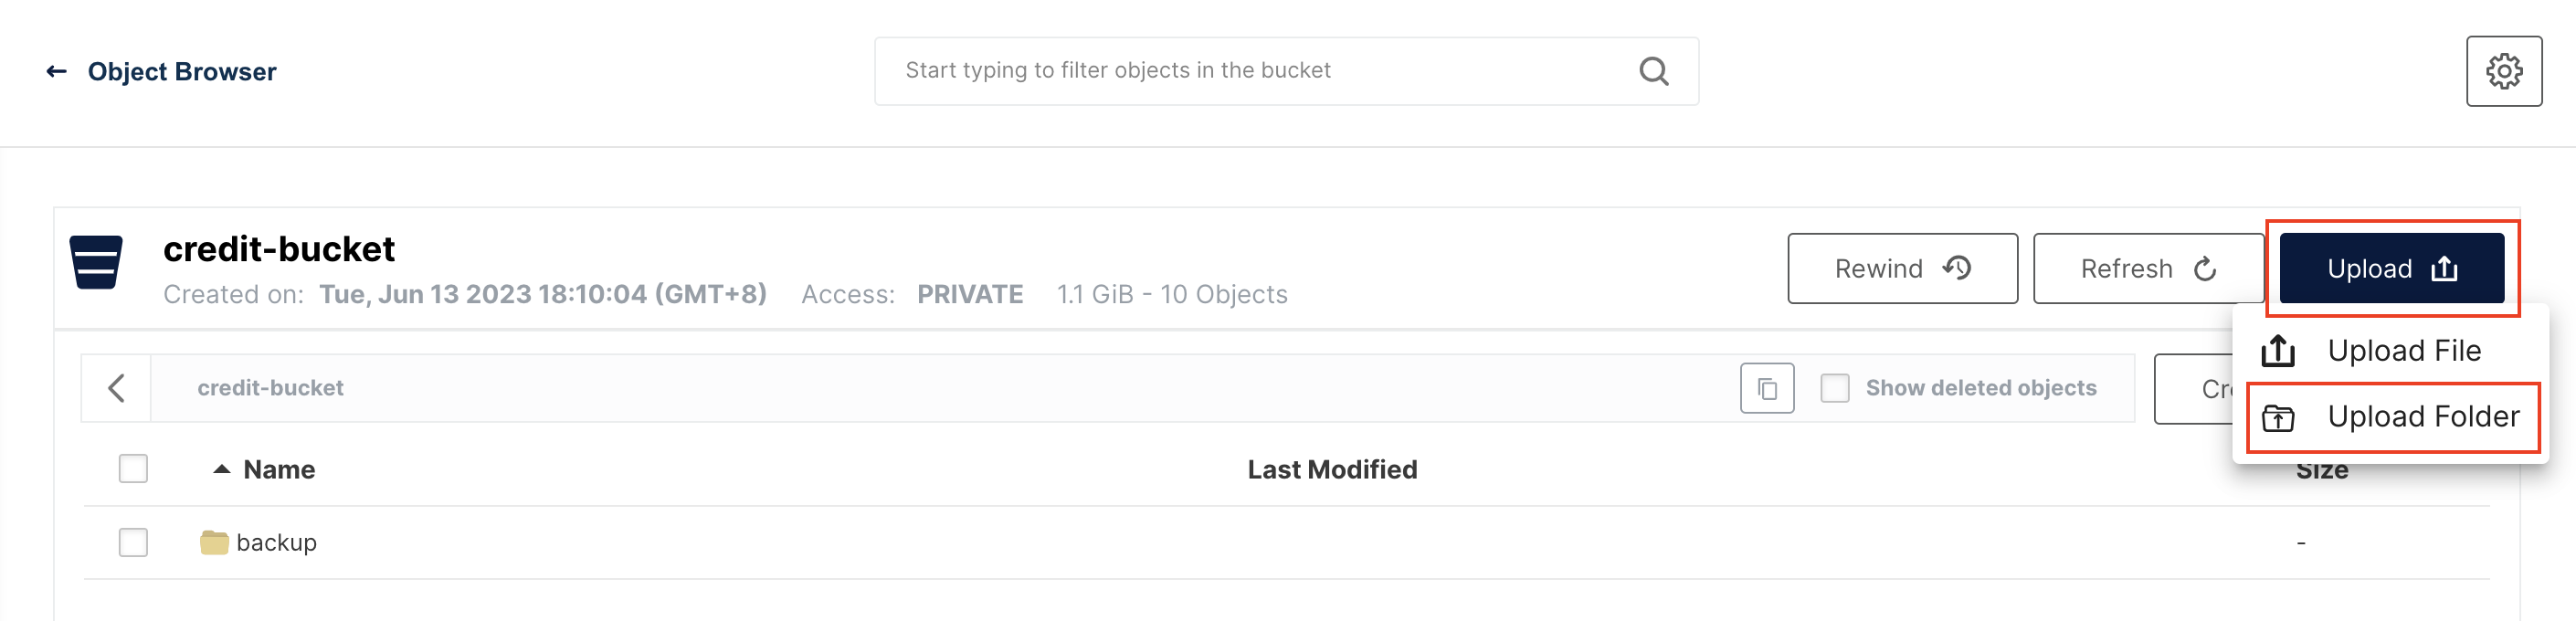Copy path using the clipboard icon

pos(1766,388)
